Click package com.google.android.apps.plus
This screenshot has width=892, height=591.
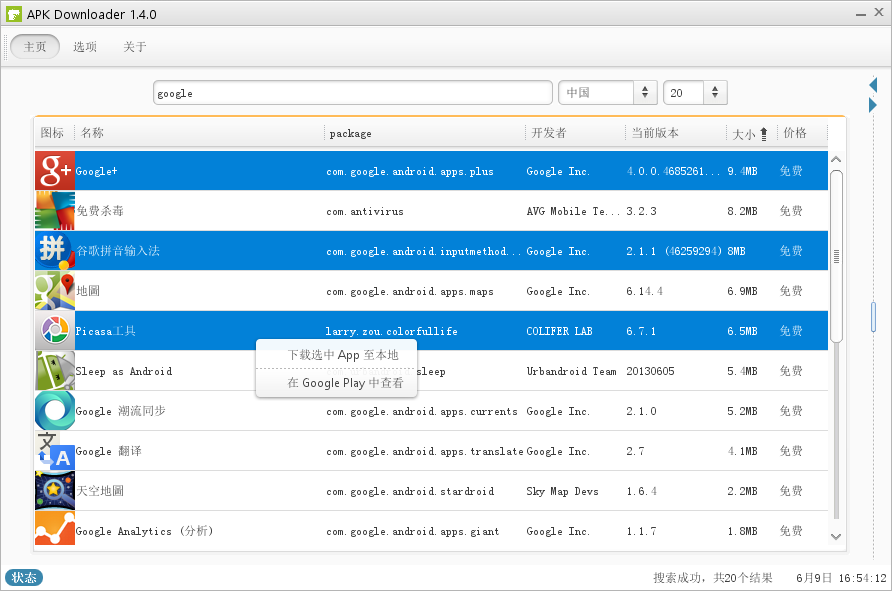(x=410, y=171)
